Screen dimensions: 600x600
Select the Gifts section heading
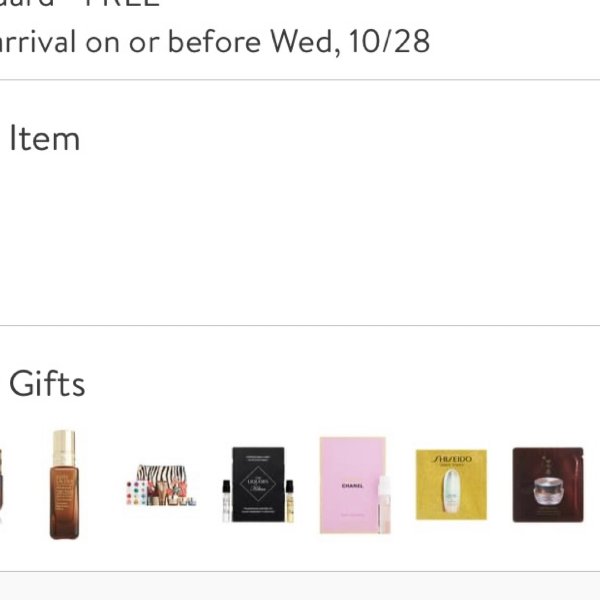click(47, 383)
